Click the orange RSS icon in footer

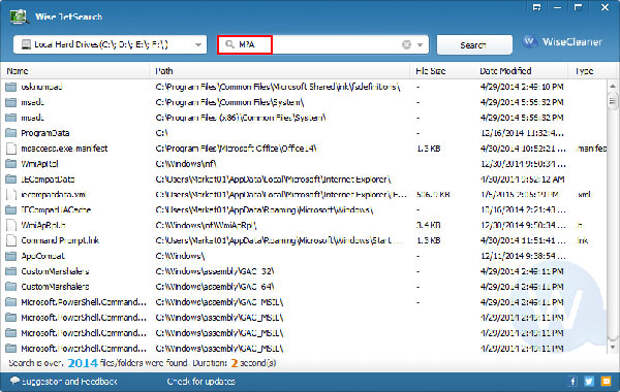pyautogui.click(x=606, y=381)
